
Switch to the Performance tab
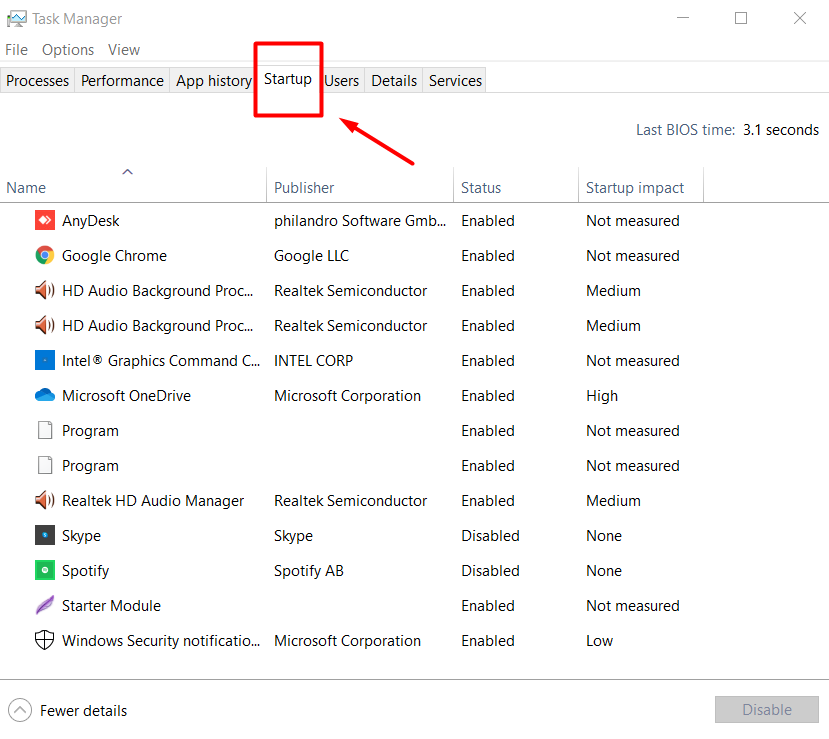click(x=122, y=80)
